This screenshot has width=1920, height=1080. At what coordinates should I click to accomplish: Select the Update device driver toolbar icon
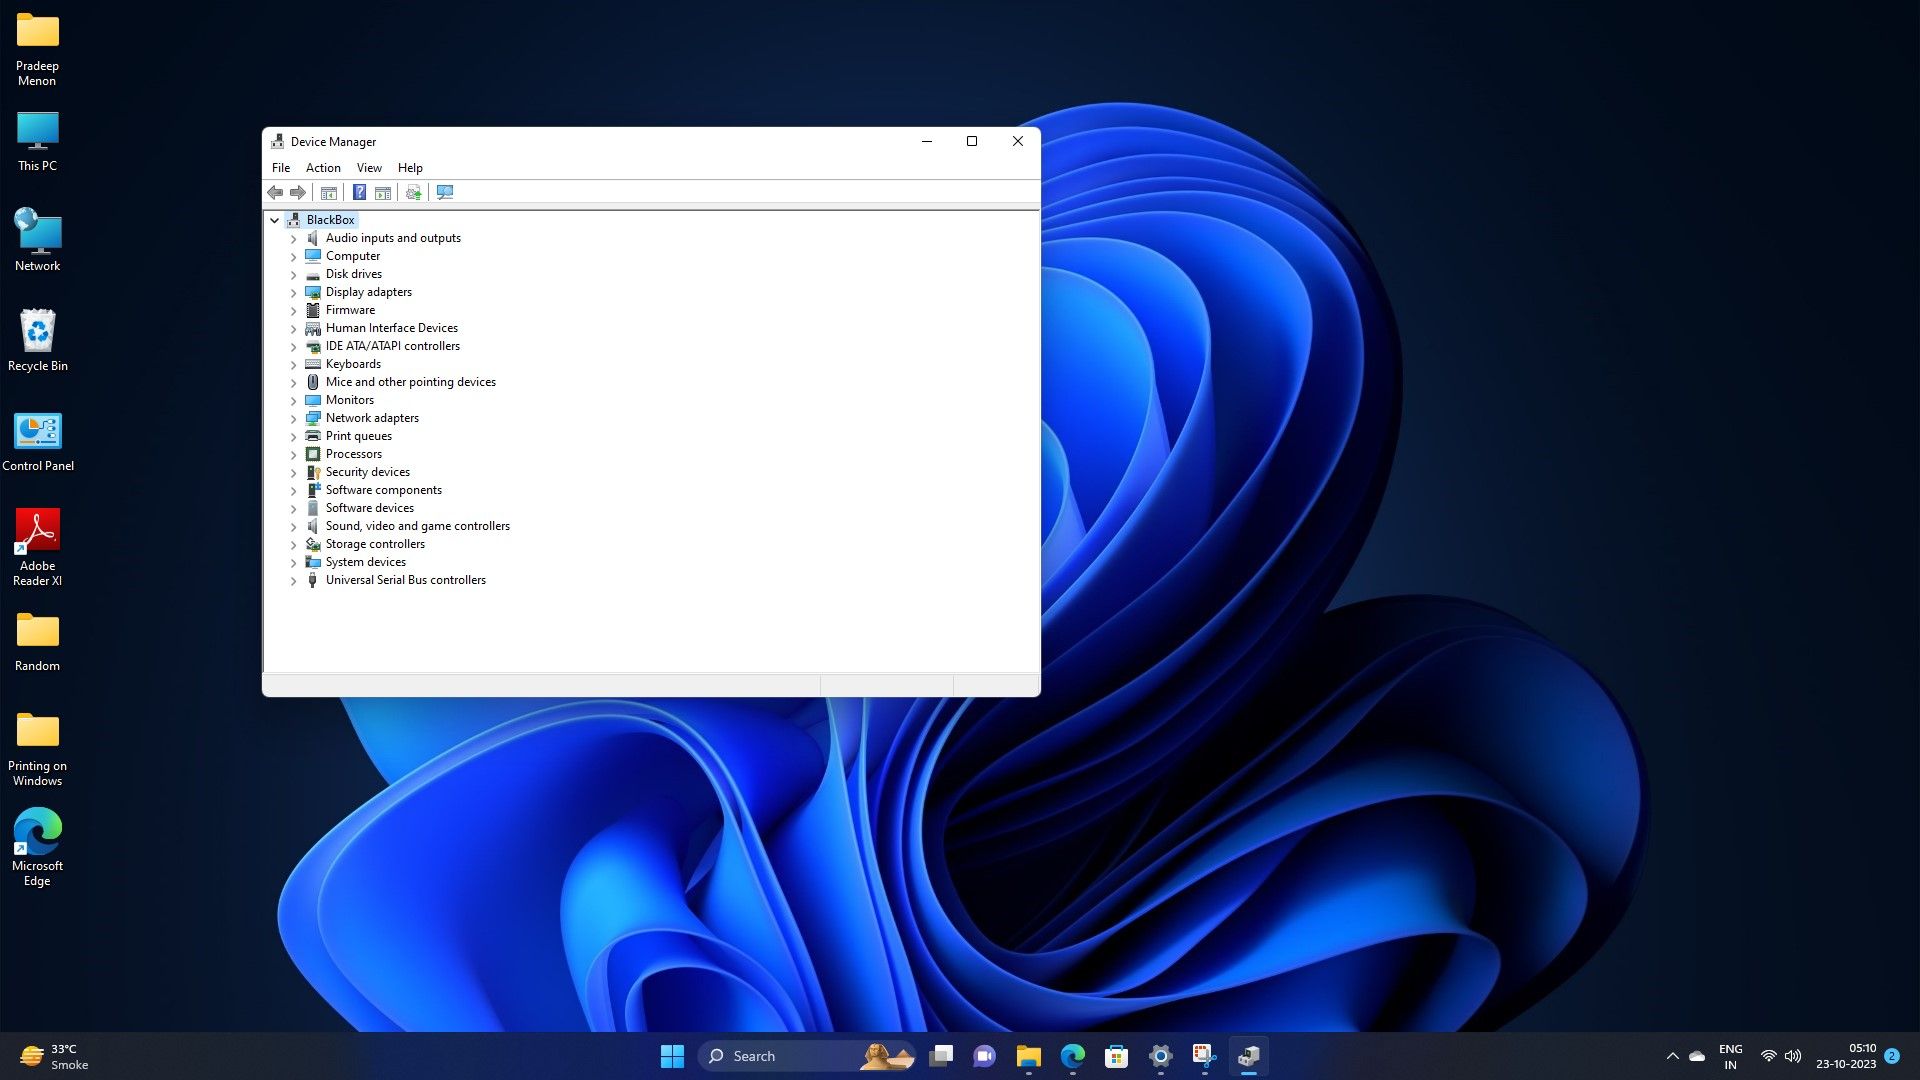point(412,192)
